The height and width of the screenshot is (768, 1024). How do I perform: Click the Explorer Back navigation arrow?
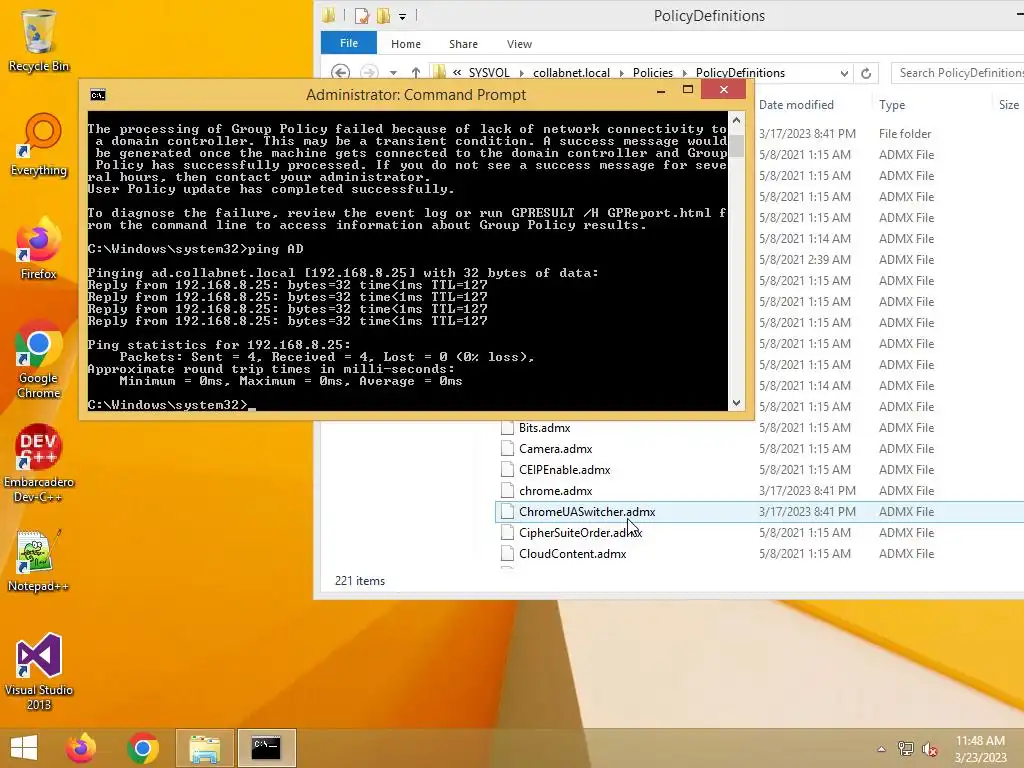point(340,72)
